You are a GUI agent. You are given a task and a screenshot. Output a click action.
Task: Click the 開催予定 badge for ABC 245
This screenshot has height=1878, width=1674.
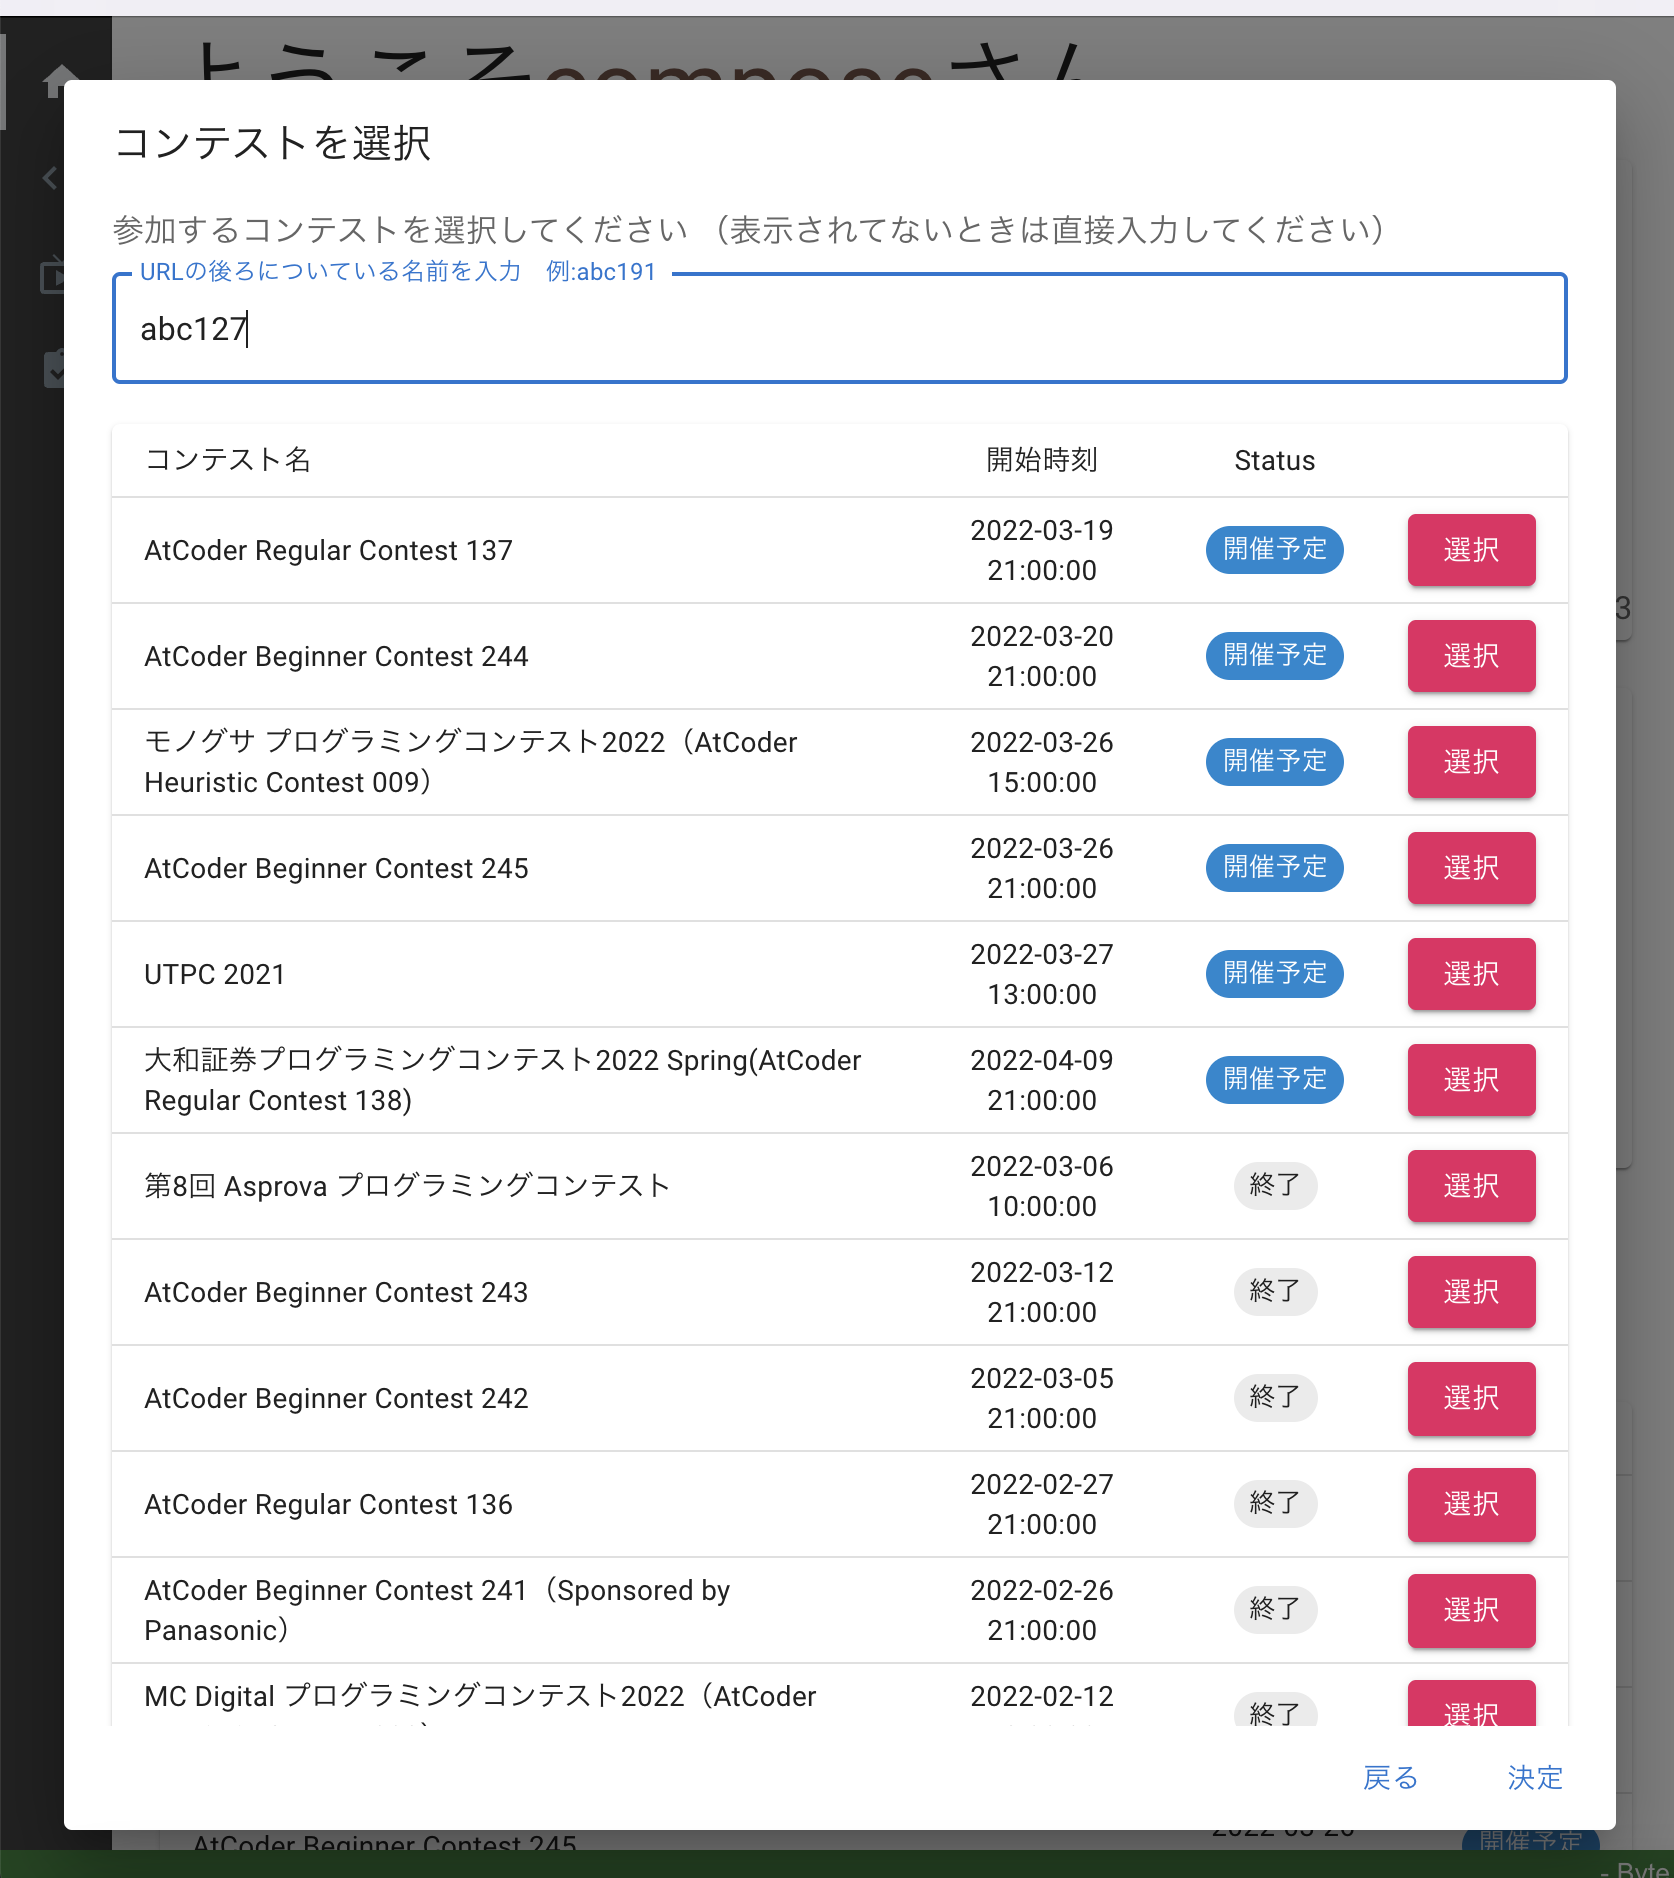point(1275,867)
